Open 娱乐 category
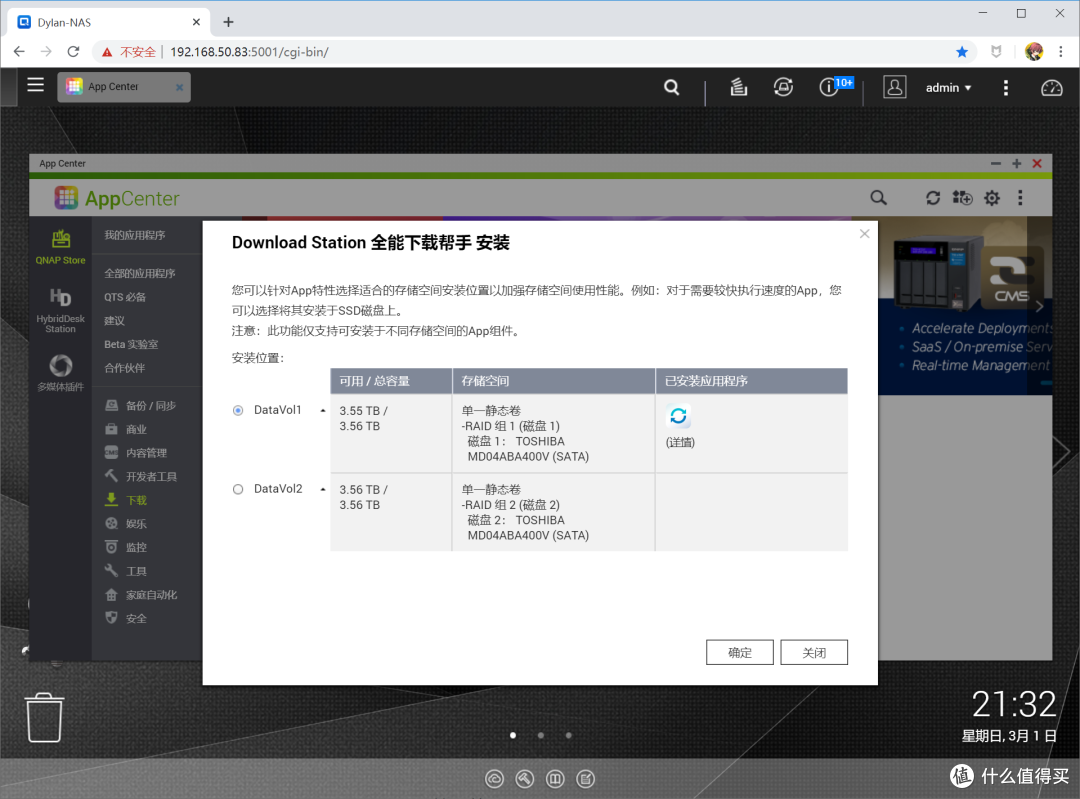This screenshot has height=799, width=1080. coord(126,523)
